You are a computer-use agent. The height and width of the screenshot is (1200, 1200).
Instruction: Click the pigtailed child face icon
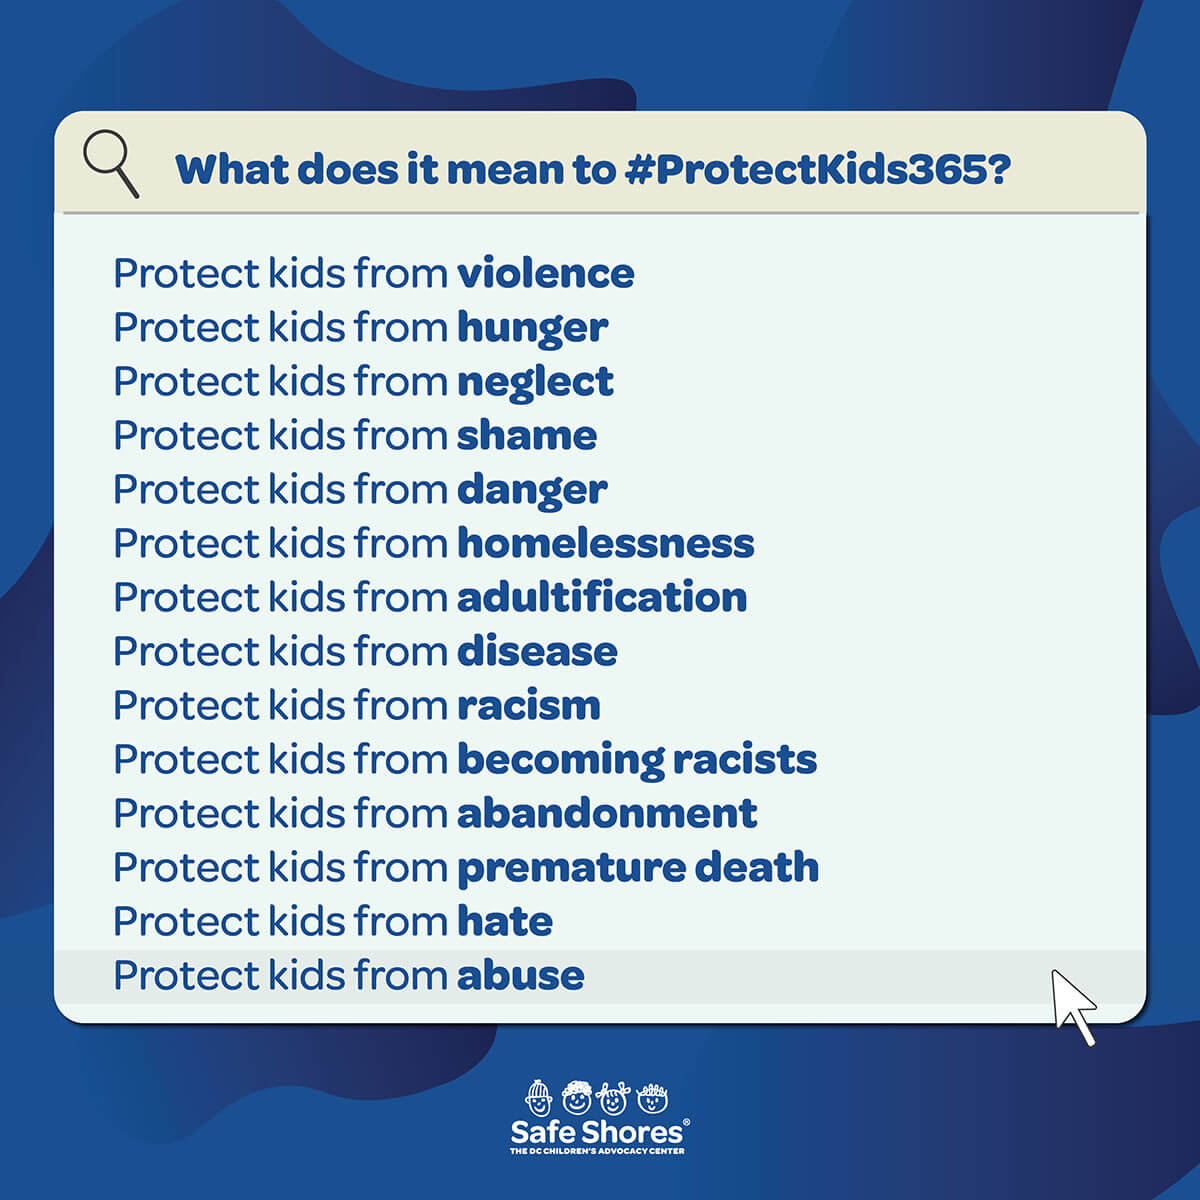[613, 1098]
